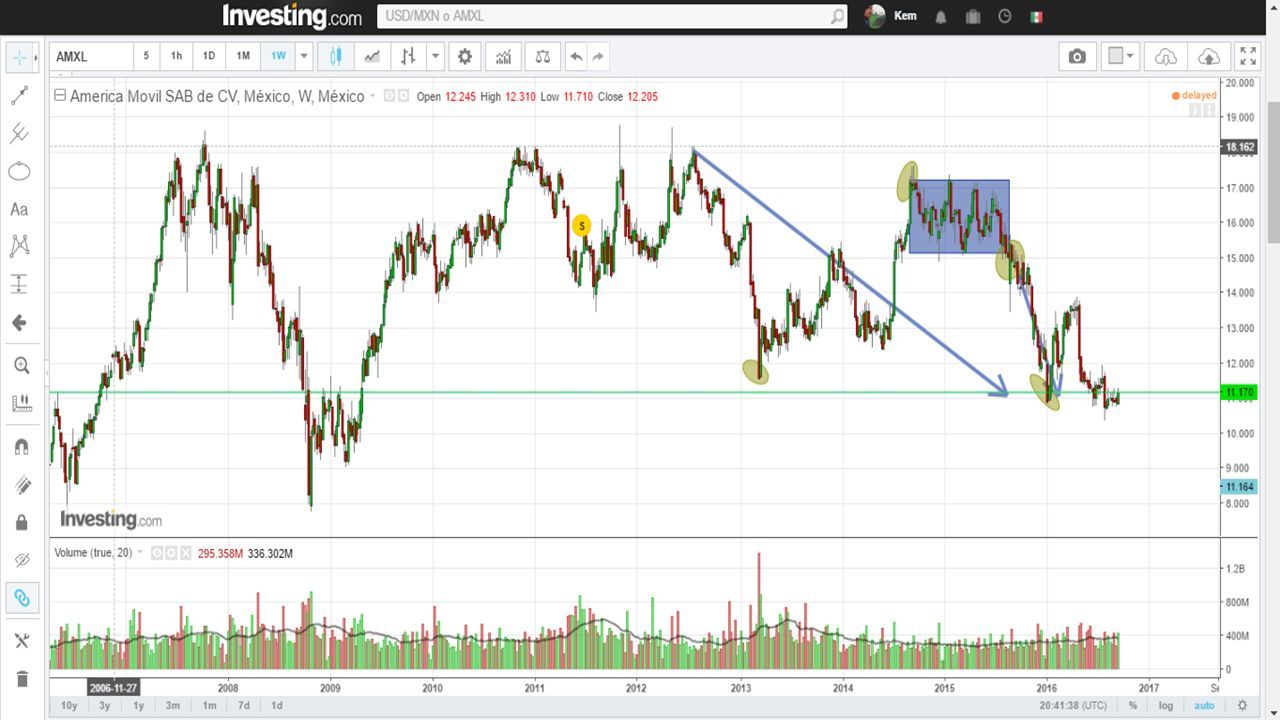Set time range to 1y
Viewport: 1280px width, 720px height.
coord(139,705)
